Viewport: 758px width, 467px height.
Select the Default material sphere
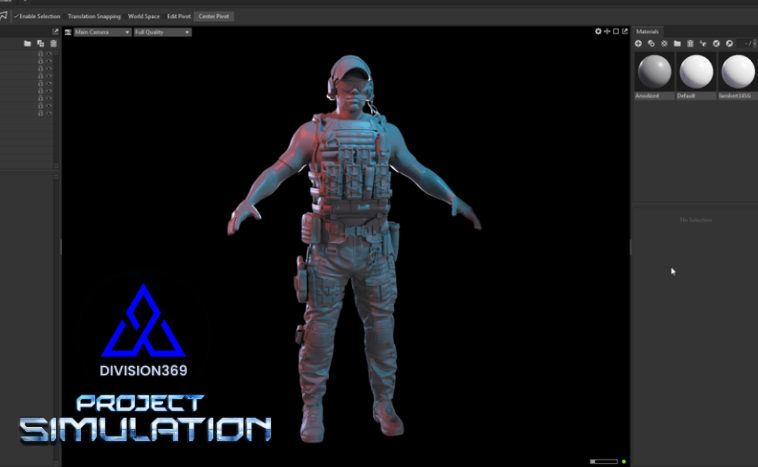(696, 72)
